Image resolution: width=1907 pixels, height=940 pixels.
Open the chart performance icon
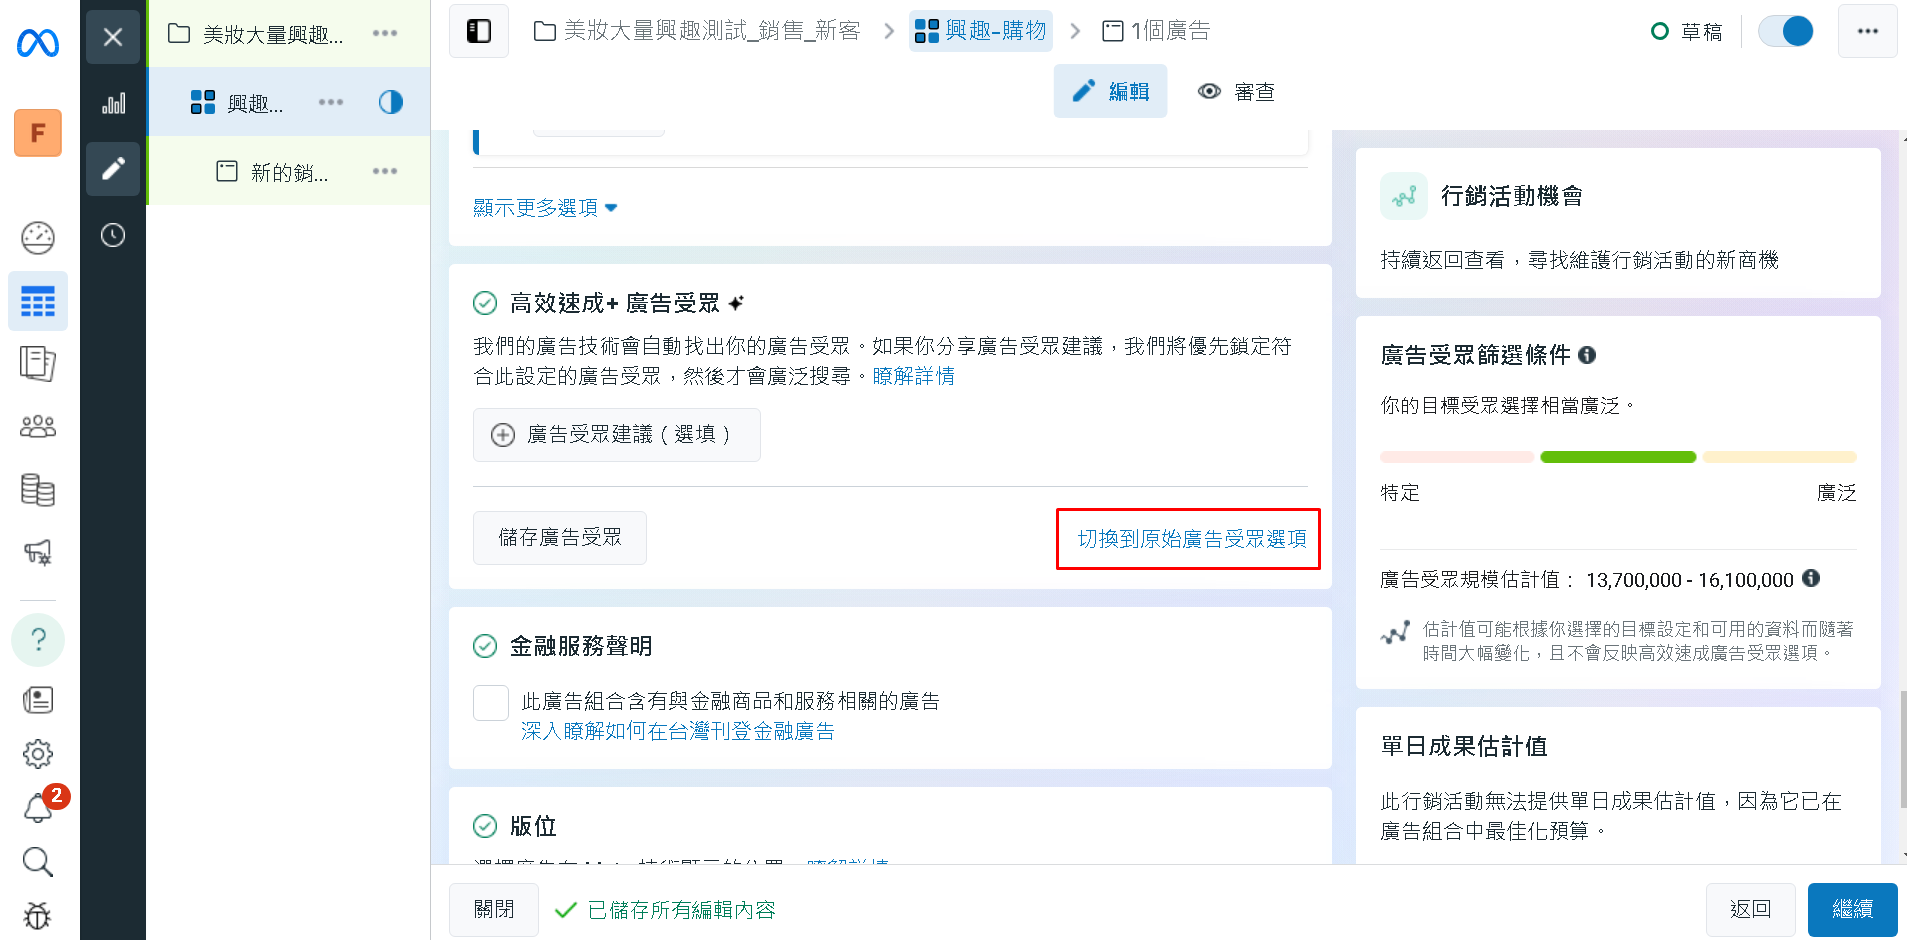(x=113, y=103)
